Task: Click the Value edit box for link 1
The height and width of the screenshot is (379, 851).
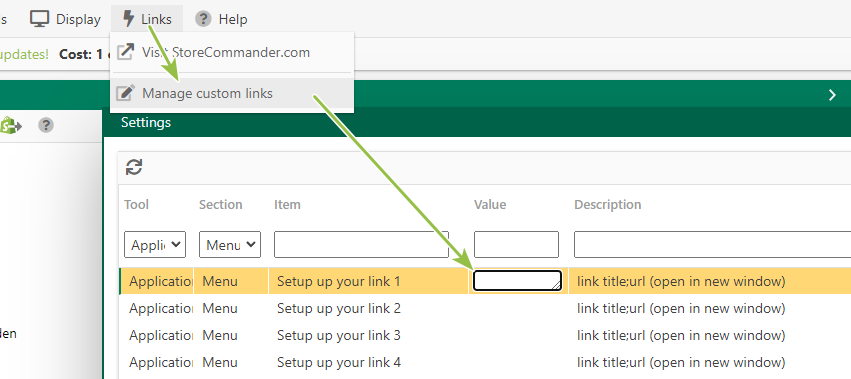Action: coord(517,281)
